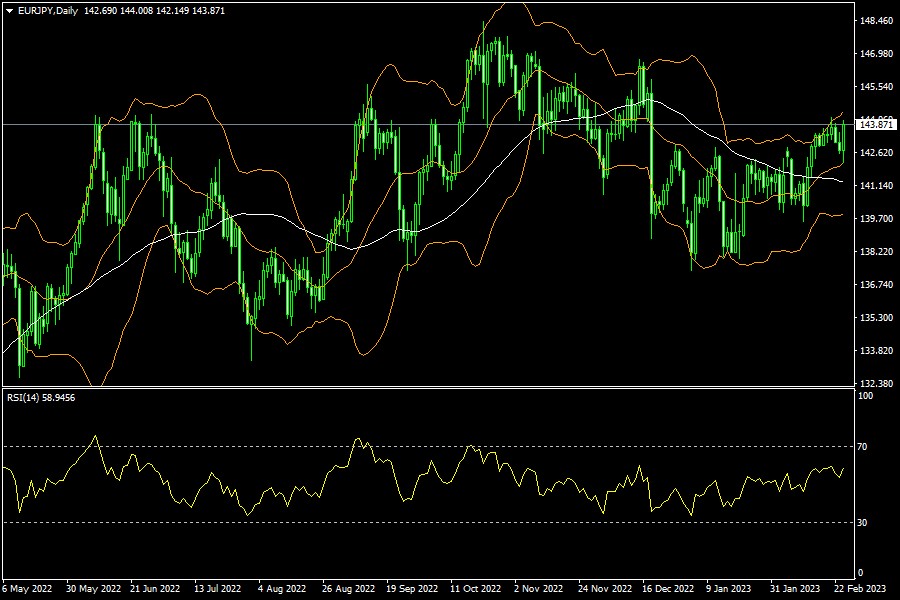Click the 145.540 price scale label
The image size is (900, 600).
876,87
